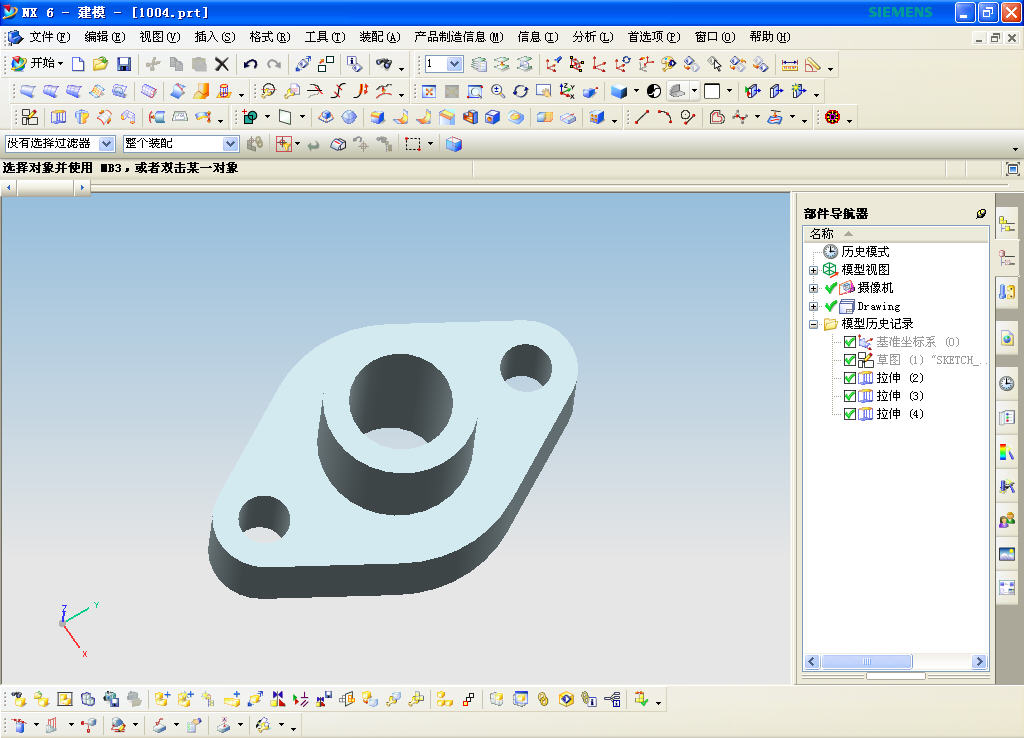The image size is (1024, 738).
Task: Undo the last action
Action: click(250, 64)
